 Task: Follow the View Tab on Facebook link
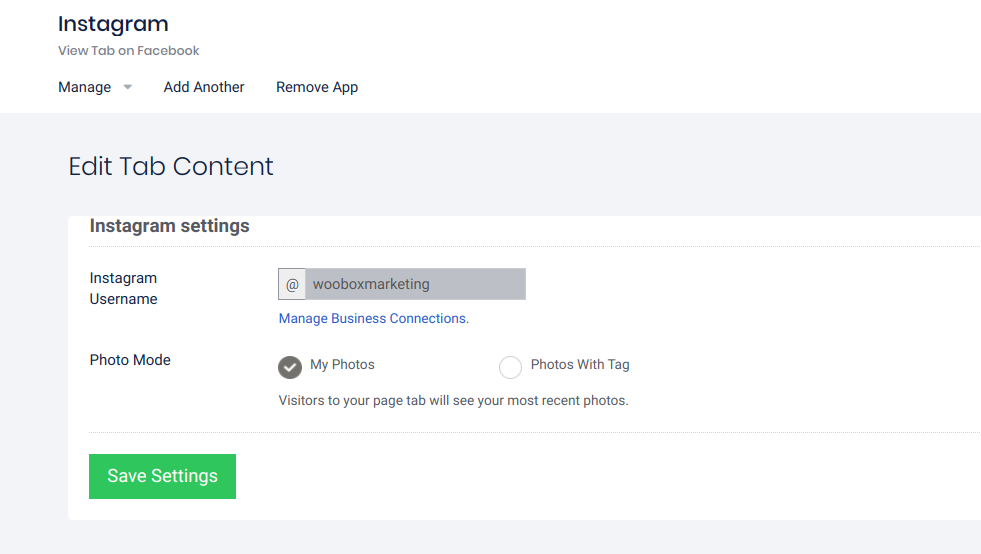click(129, 51)
